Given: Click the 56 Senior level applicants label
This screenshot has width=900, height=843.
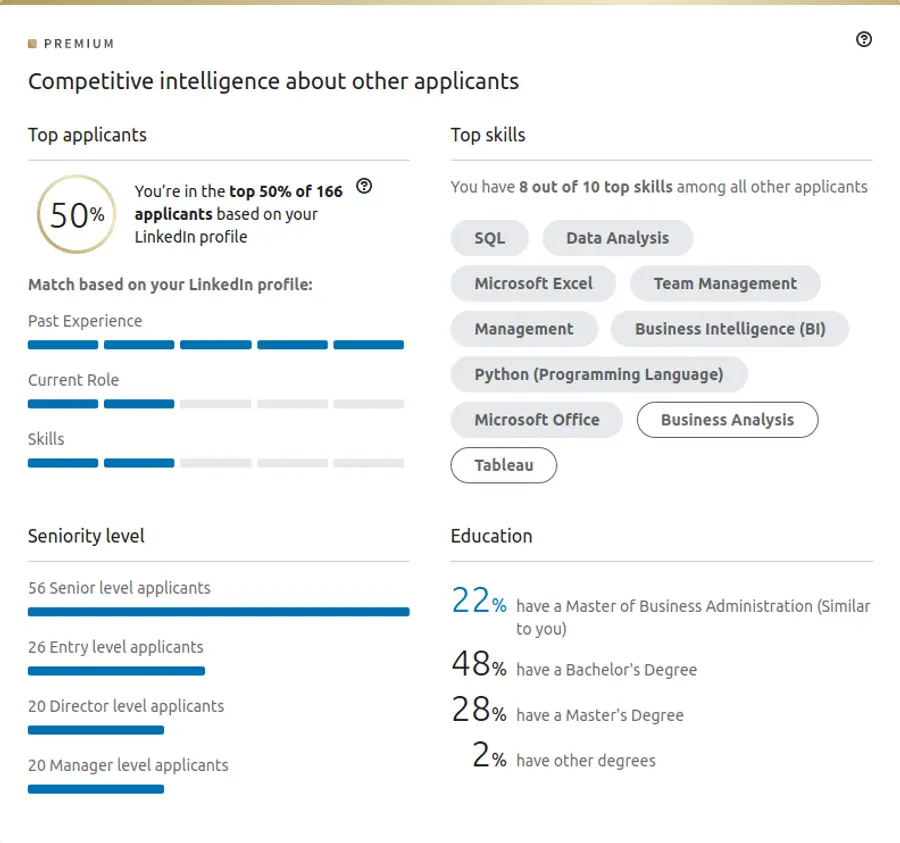Looking at the screenshot, I should click(119, 588).
